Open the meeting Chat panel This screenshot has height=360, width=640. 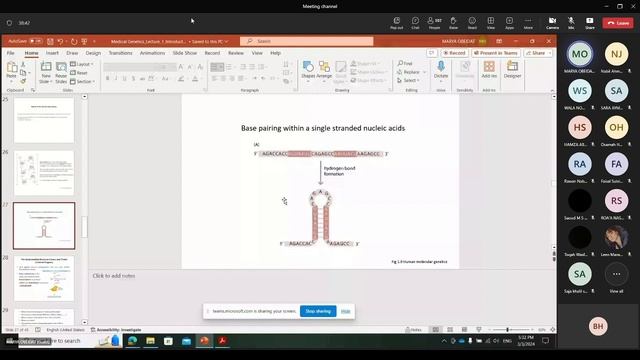pyautogui.click(x=415, y=23)
